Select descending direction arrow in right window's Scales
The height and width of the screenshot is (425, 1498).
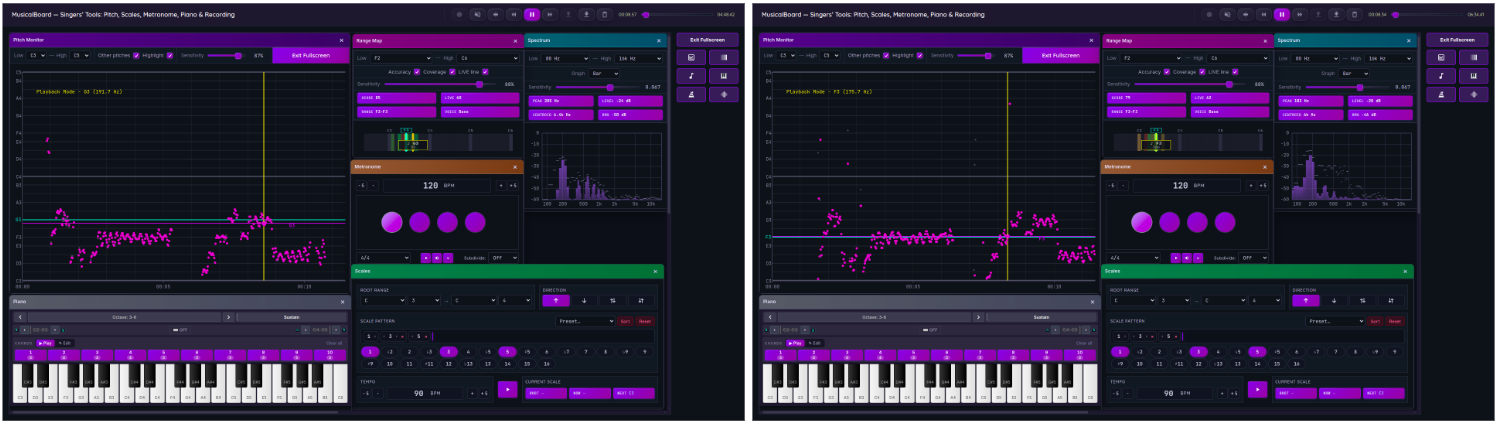pyautogui.click(x=1334, y=300)
